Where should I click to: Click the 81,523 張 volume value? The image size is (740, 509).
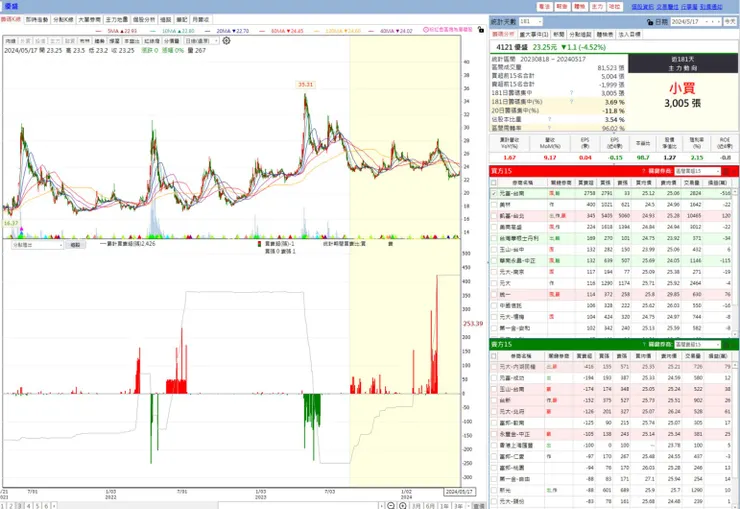tap(611, 68)
